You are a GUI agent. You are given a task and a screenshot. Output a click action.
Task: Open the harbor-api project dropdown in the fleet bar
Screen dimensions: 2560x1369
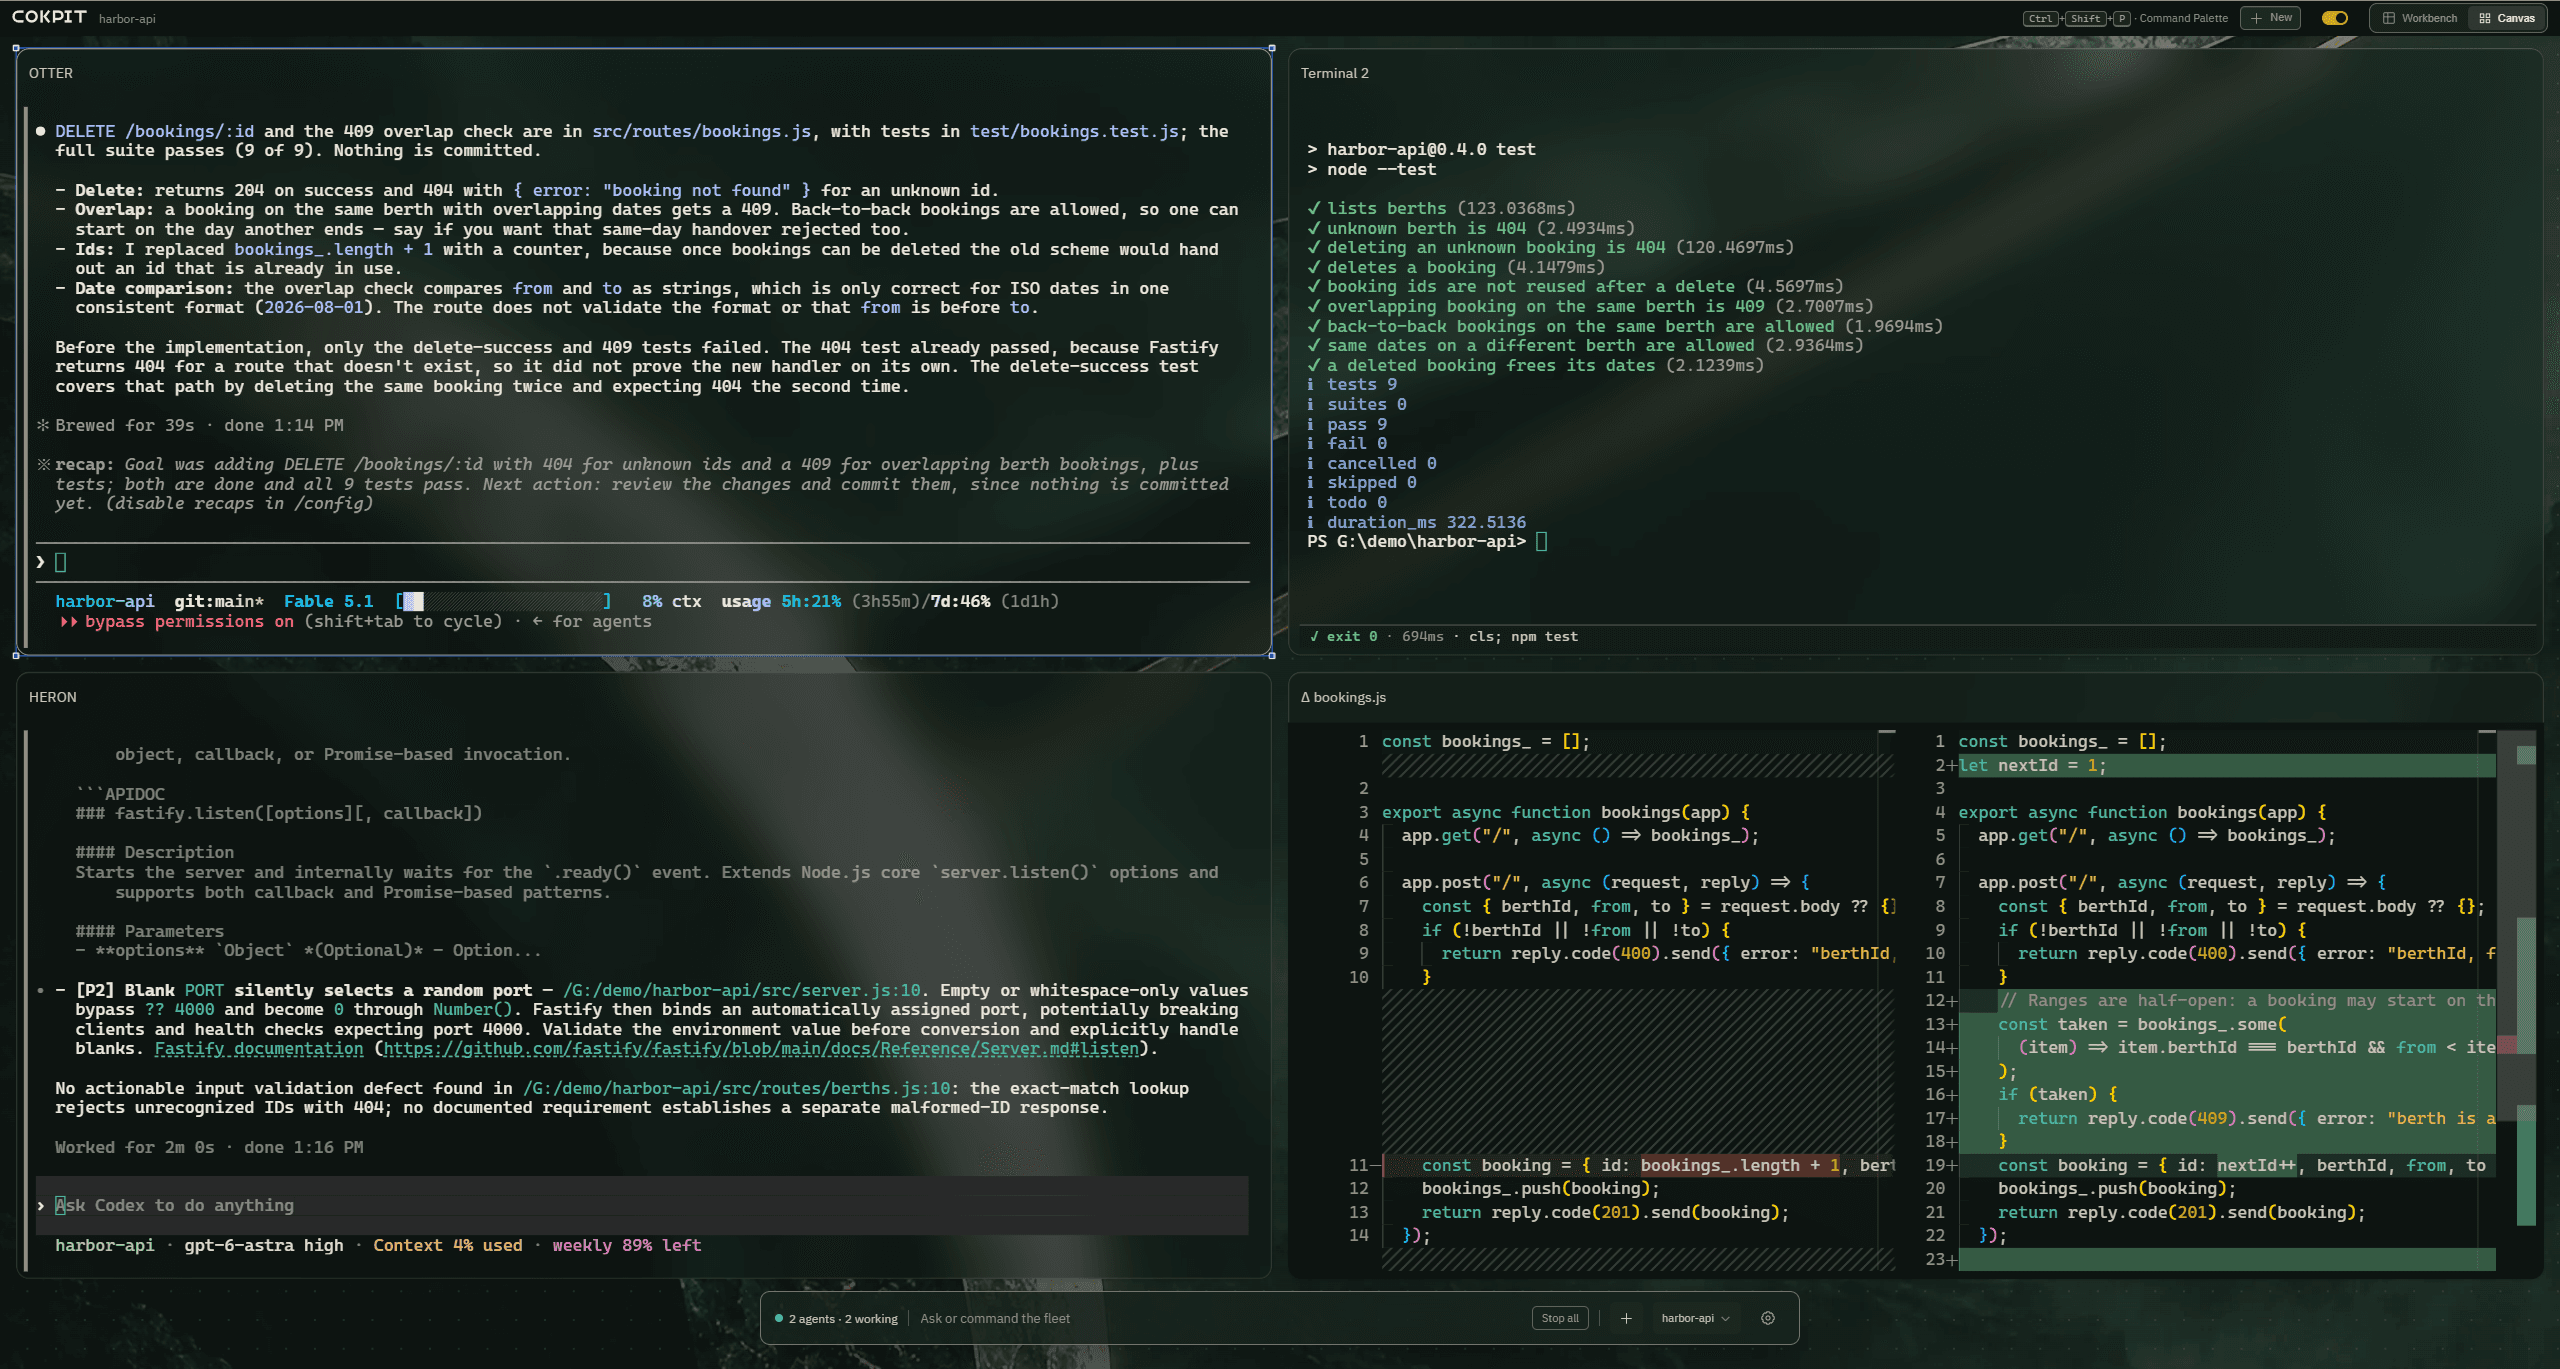point(1695,1318)
